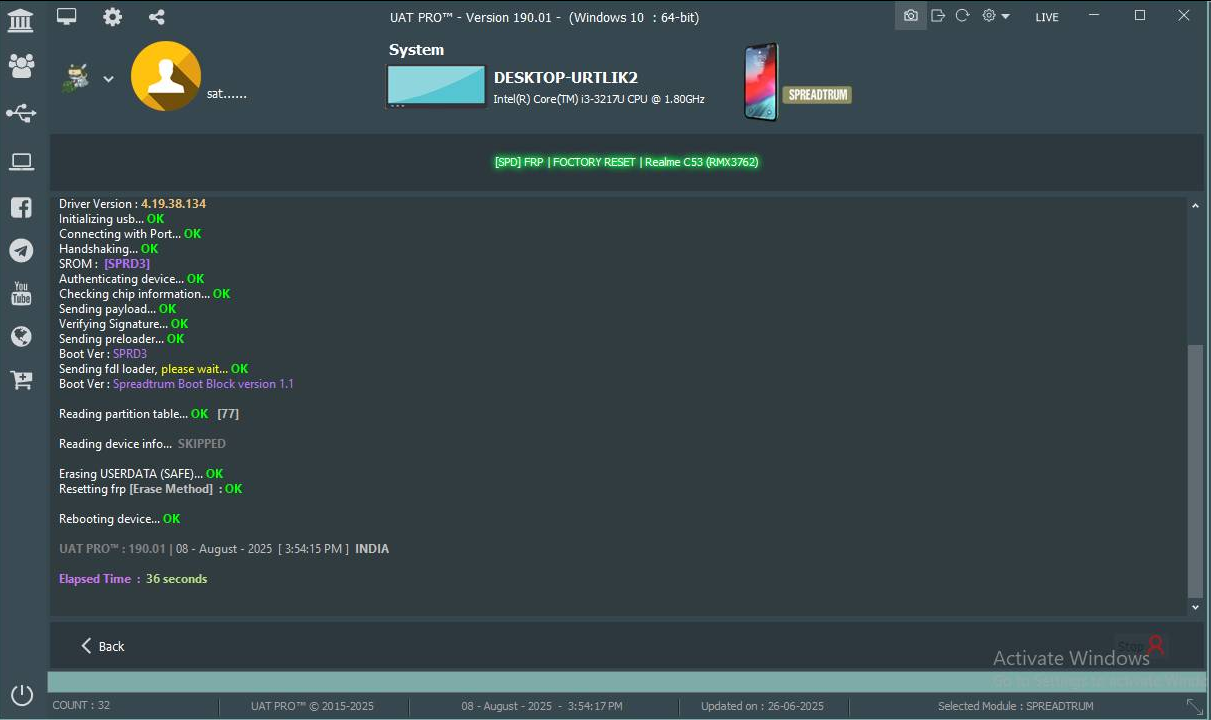Click the laptop icon in left sidebar

point(21,162)
